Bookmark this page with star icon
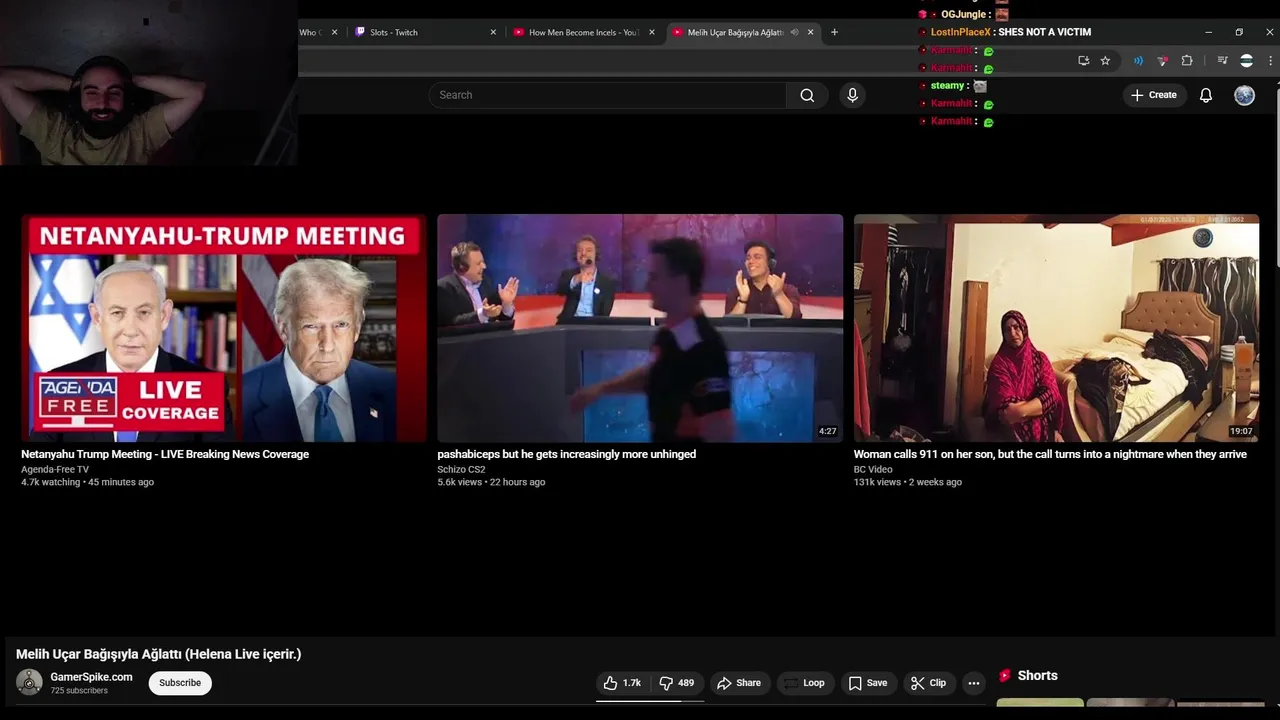Screen dimensions: 1280x720 tap(1105, 61)
